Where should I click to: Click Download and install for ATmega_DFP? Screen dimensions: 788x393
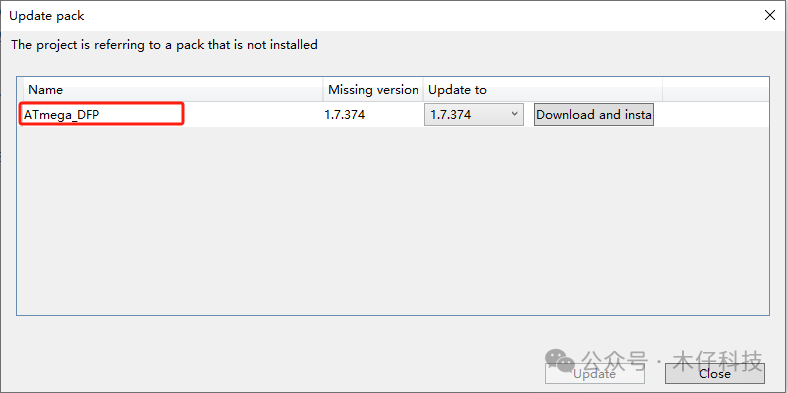click(x=594, y=115)
